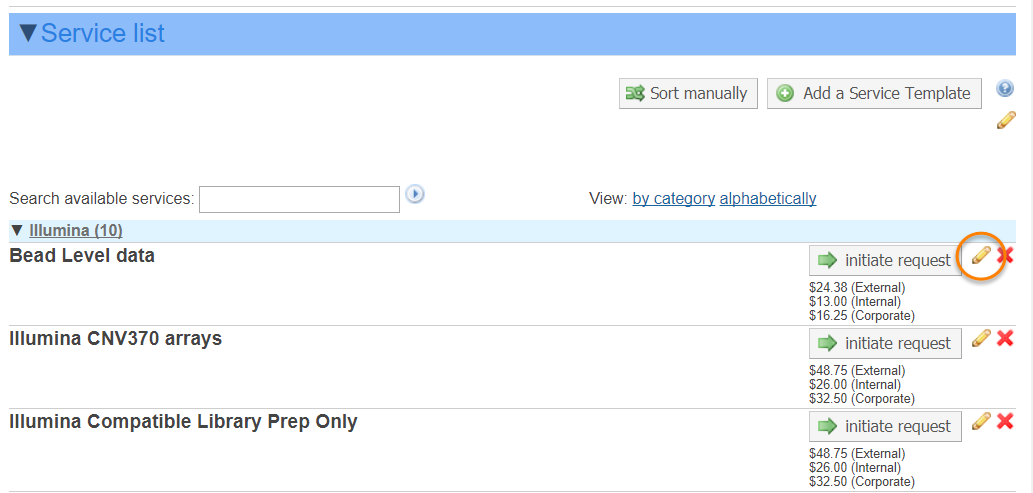Initiate request for Bead Level data
1033x493 pixels.
[x=885, y=260]
